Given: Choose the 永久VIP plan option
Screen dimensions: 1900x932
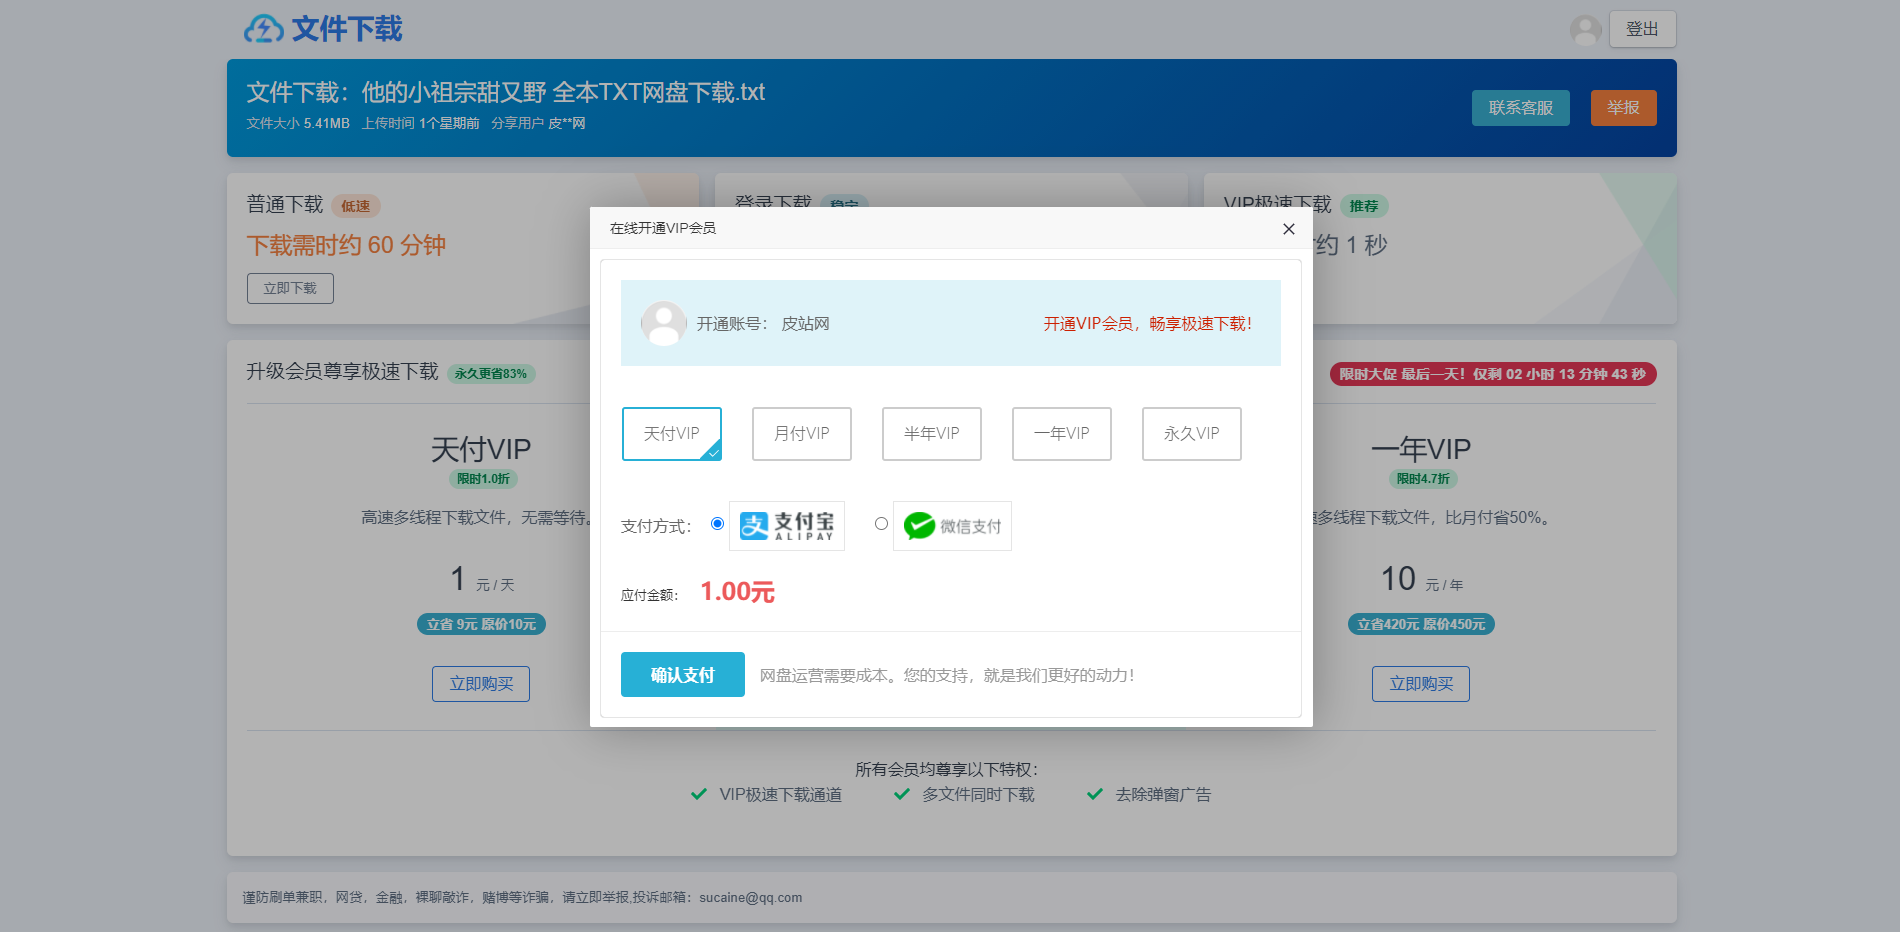Looking at the screenshot, I should point(1191,434).
